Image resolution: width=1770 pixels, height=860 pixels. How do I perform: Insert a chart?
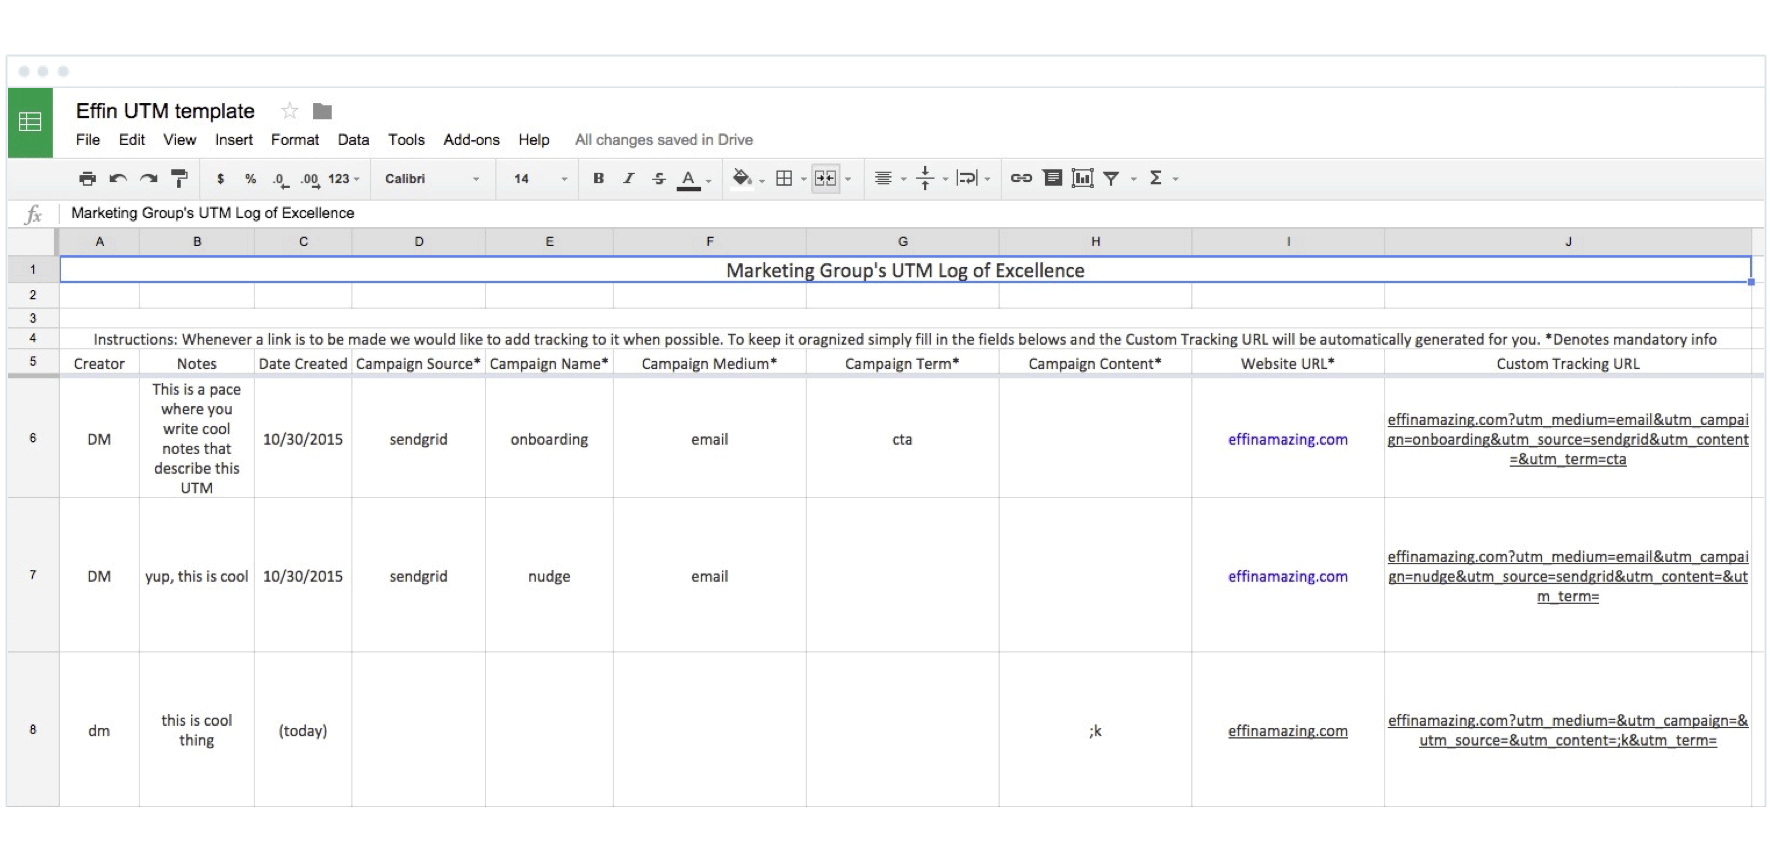[1082, 179]
